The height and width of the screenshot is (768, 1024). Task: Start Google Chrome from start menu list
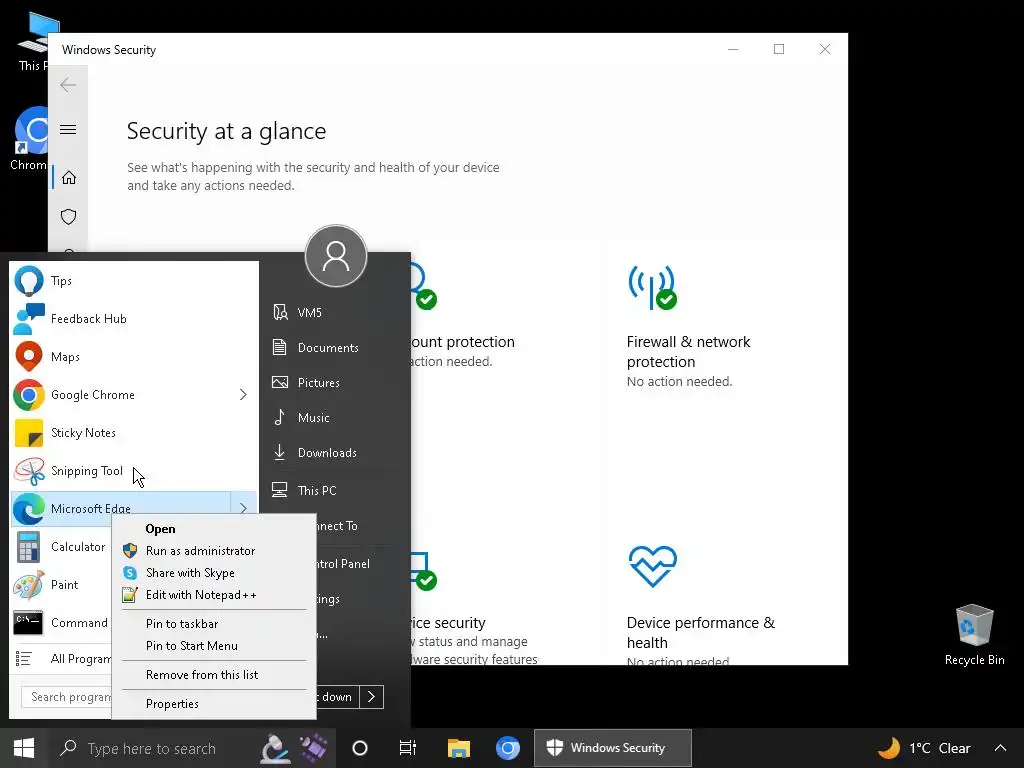point(121,394)
